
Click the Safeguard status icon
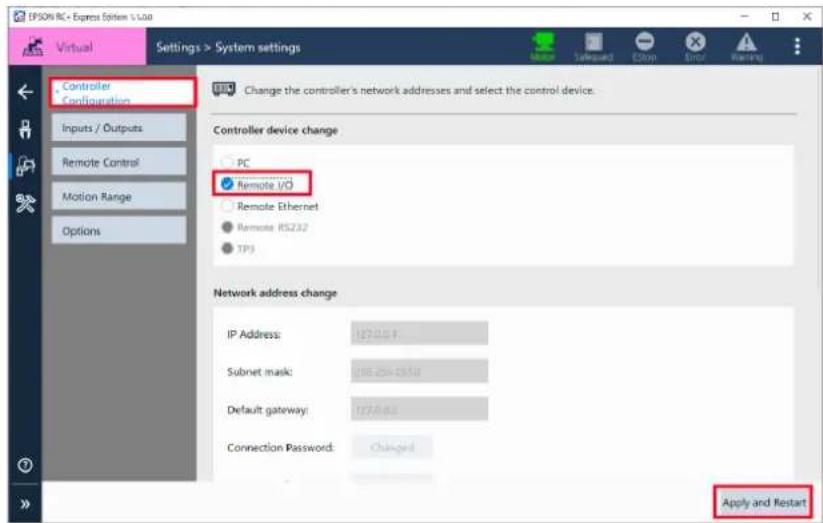[594, 47]
